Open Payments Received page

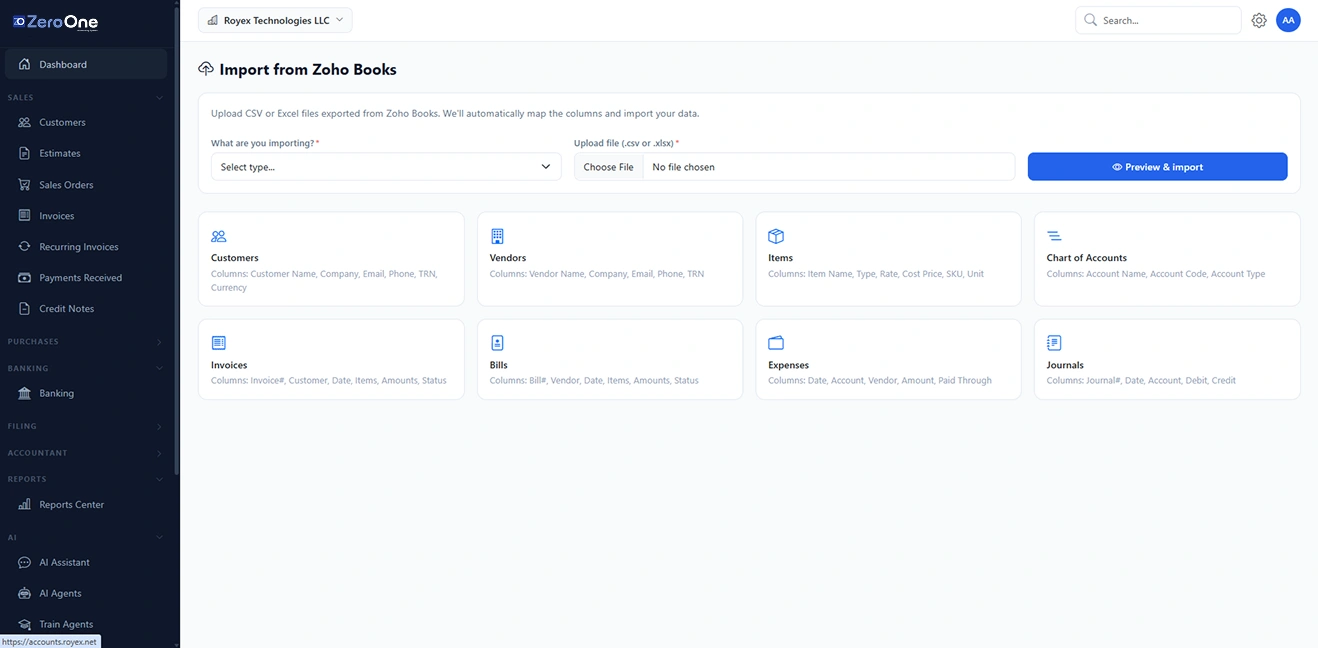(86, 277)
